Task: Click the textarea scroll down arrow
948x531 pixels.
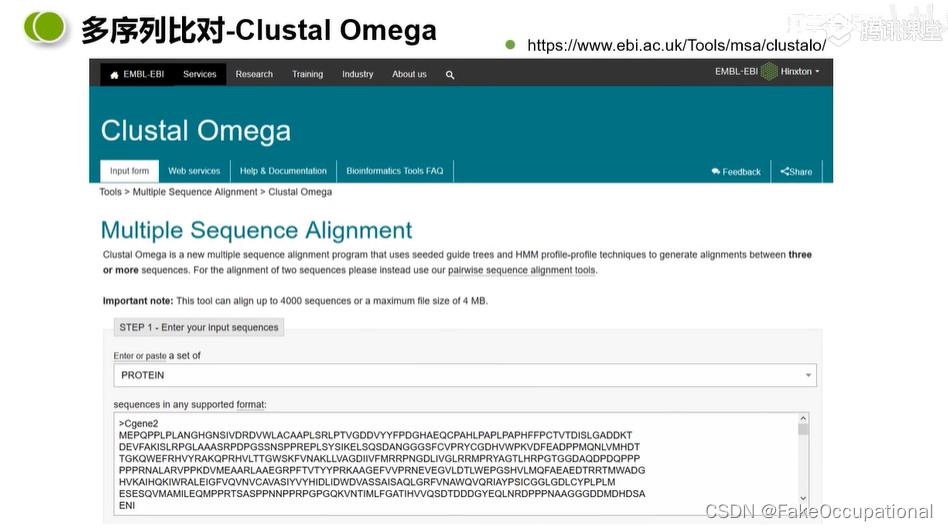Action: tap(803, 498)
